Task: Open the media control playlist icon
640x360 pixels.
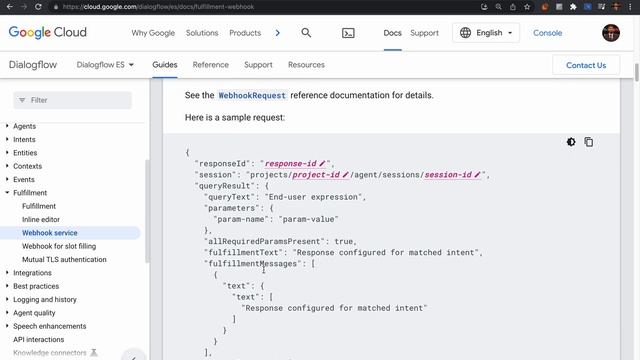Action: [x=601, y=7]
